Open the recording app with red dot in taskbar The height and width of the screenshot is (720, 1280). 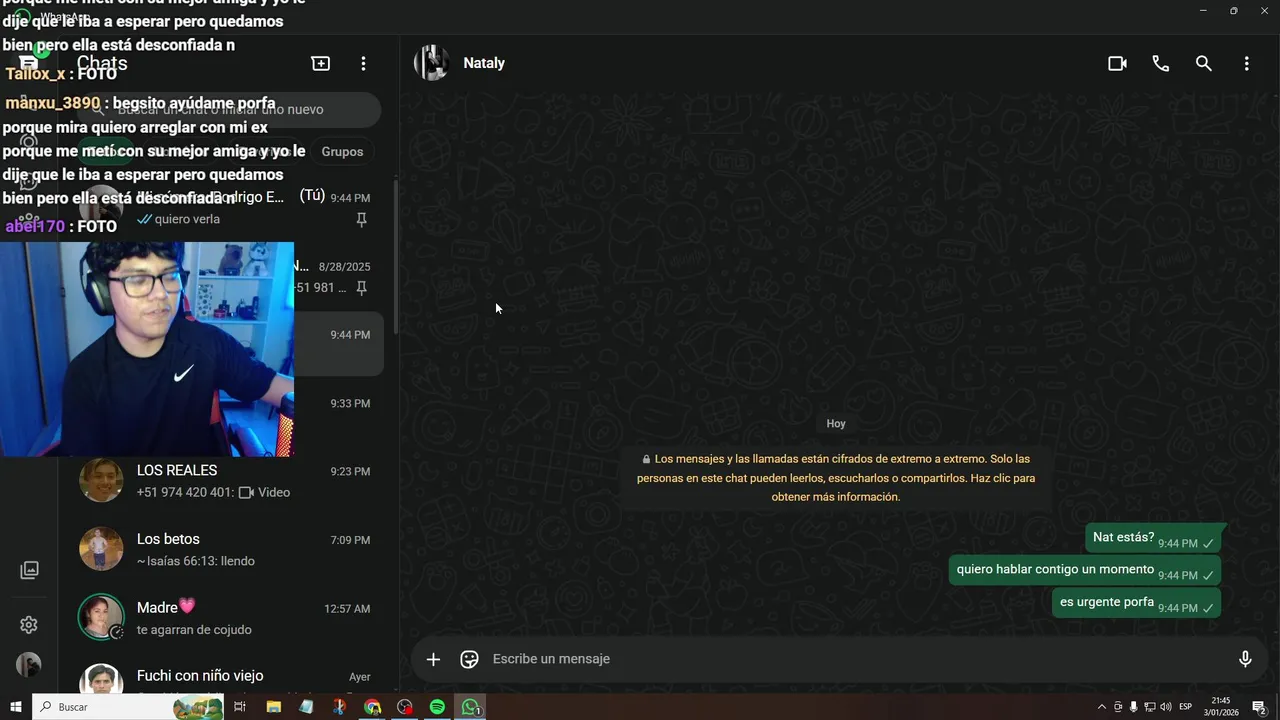(x=404, y=707)
